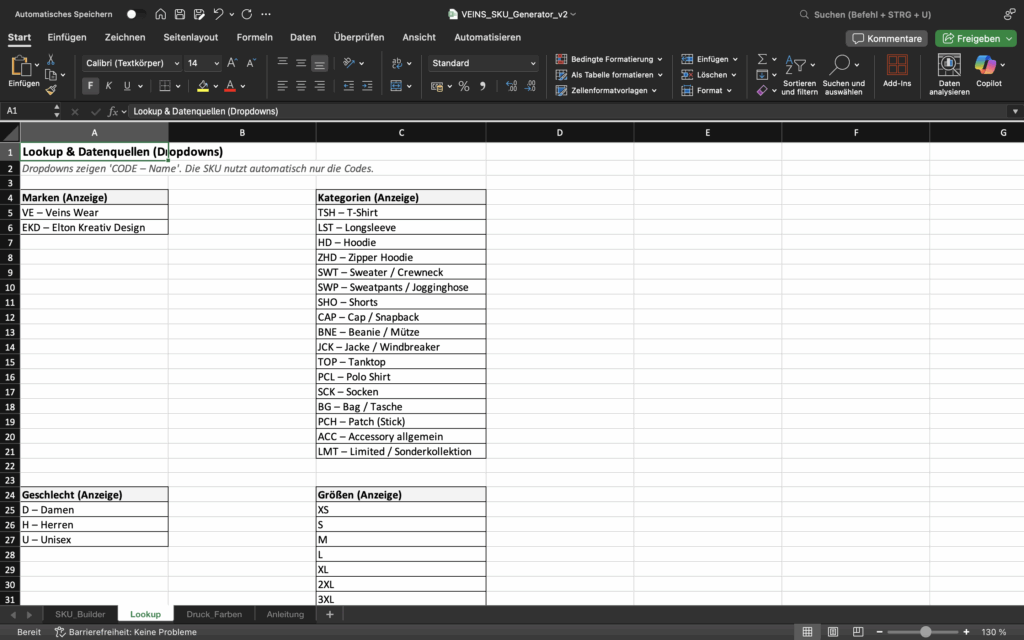
Task: Click the Format Painter brush icon
Action: point(51,90)
